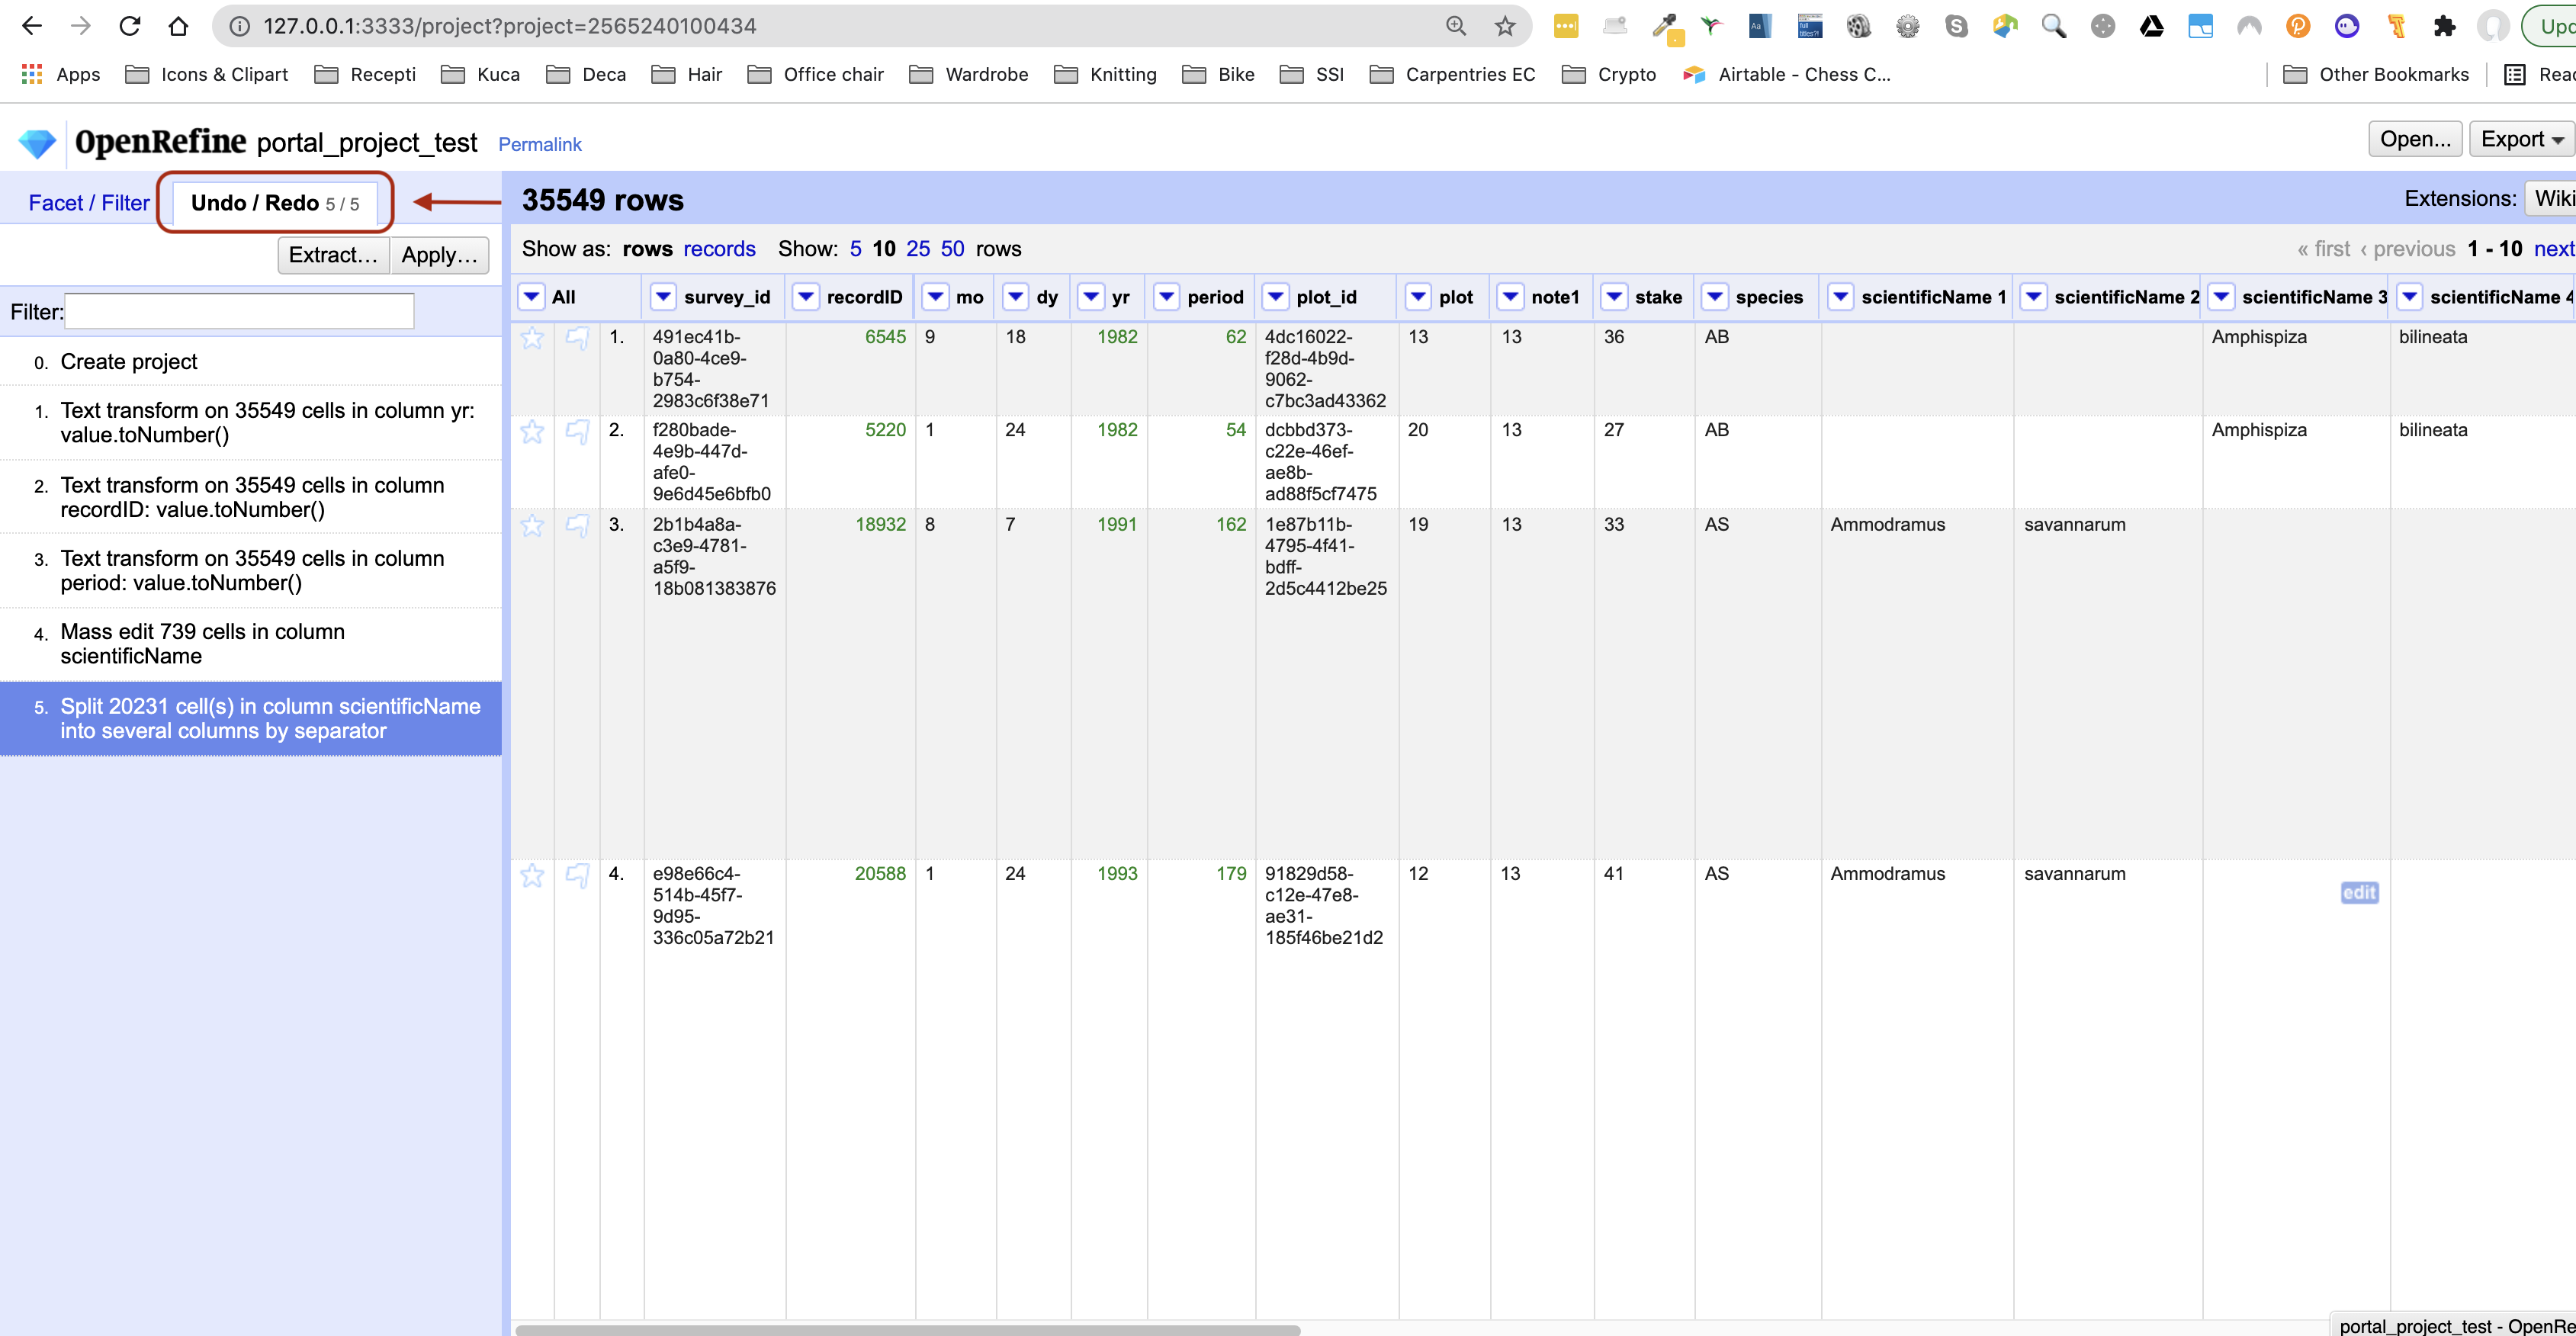Open the survey_id column dropdown arrow
Viewport: 2576px width, 1336px height.
663,297
